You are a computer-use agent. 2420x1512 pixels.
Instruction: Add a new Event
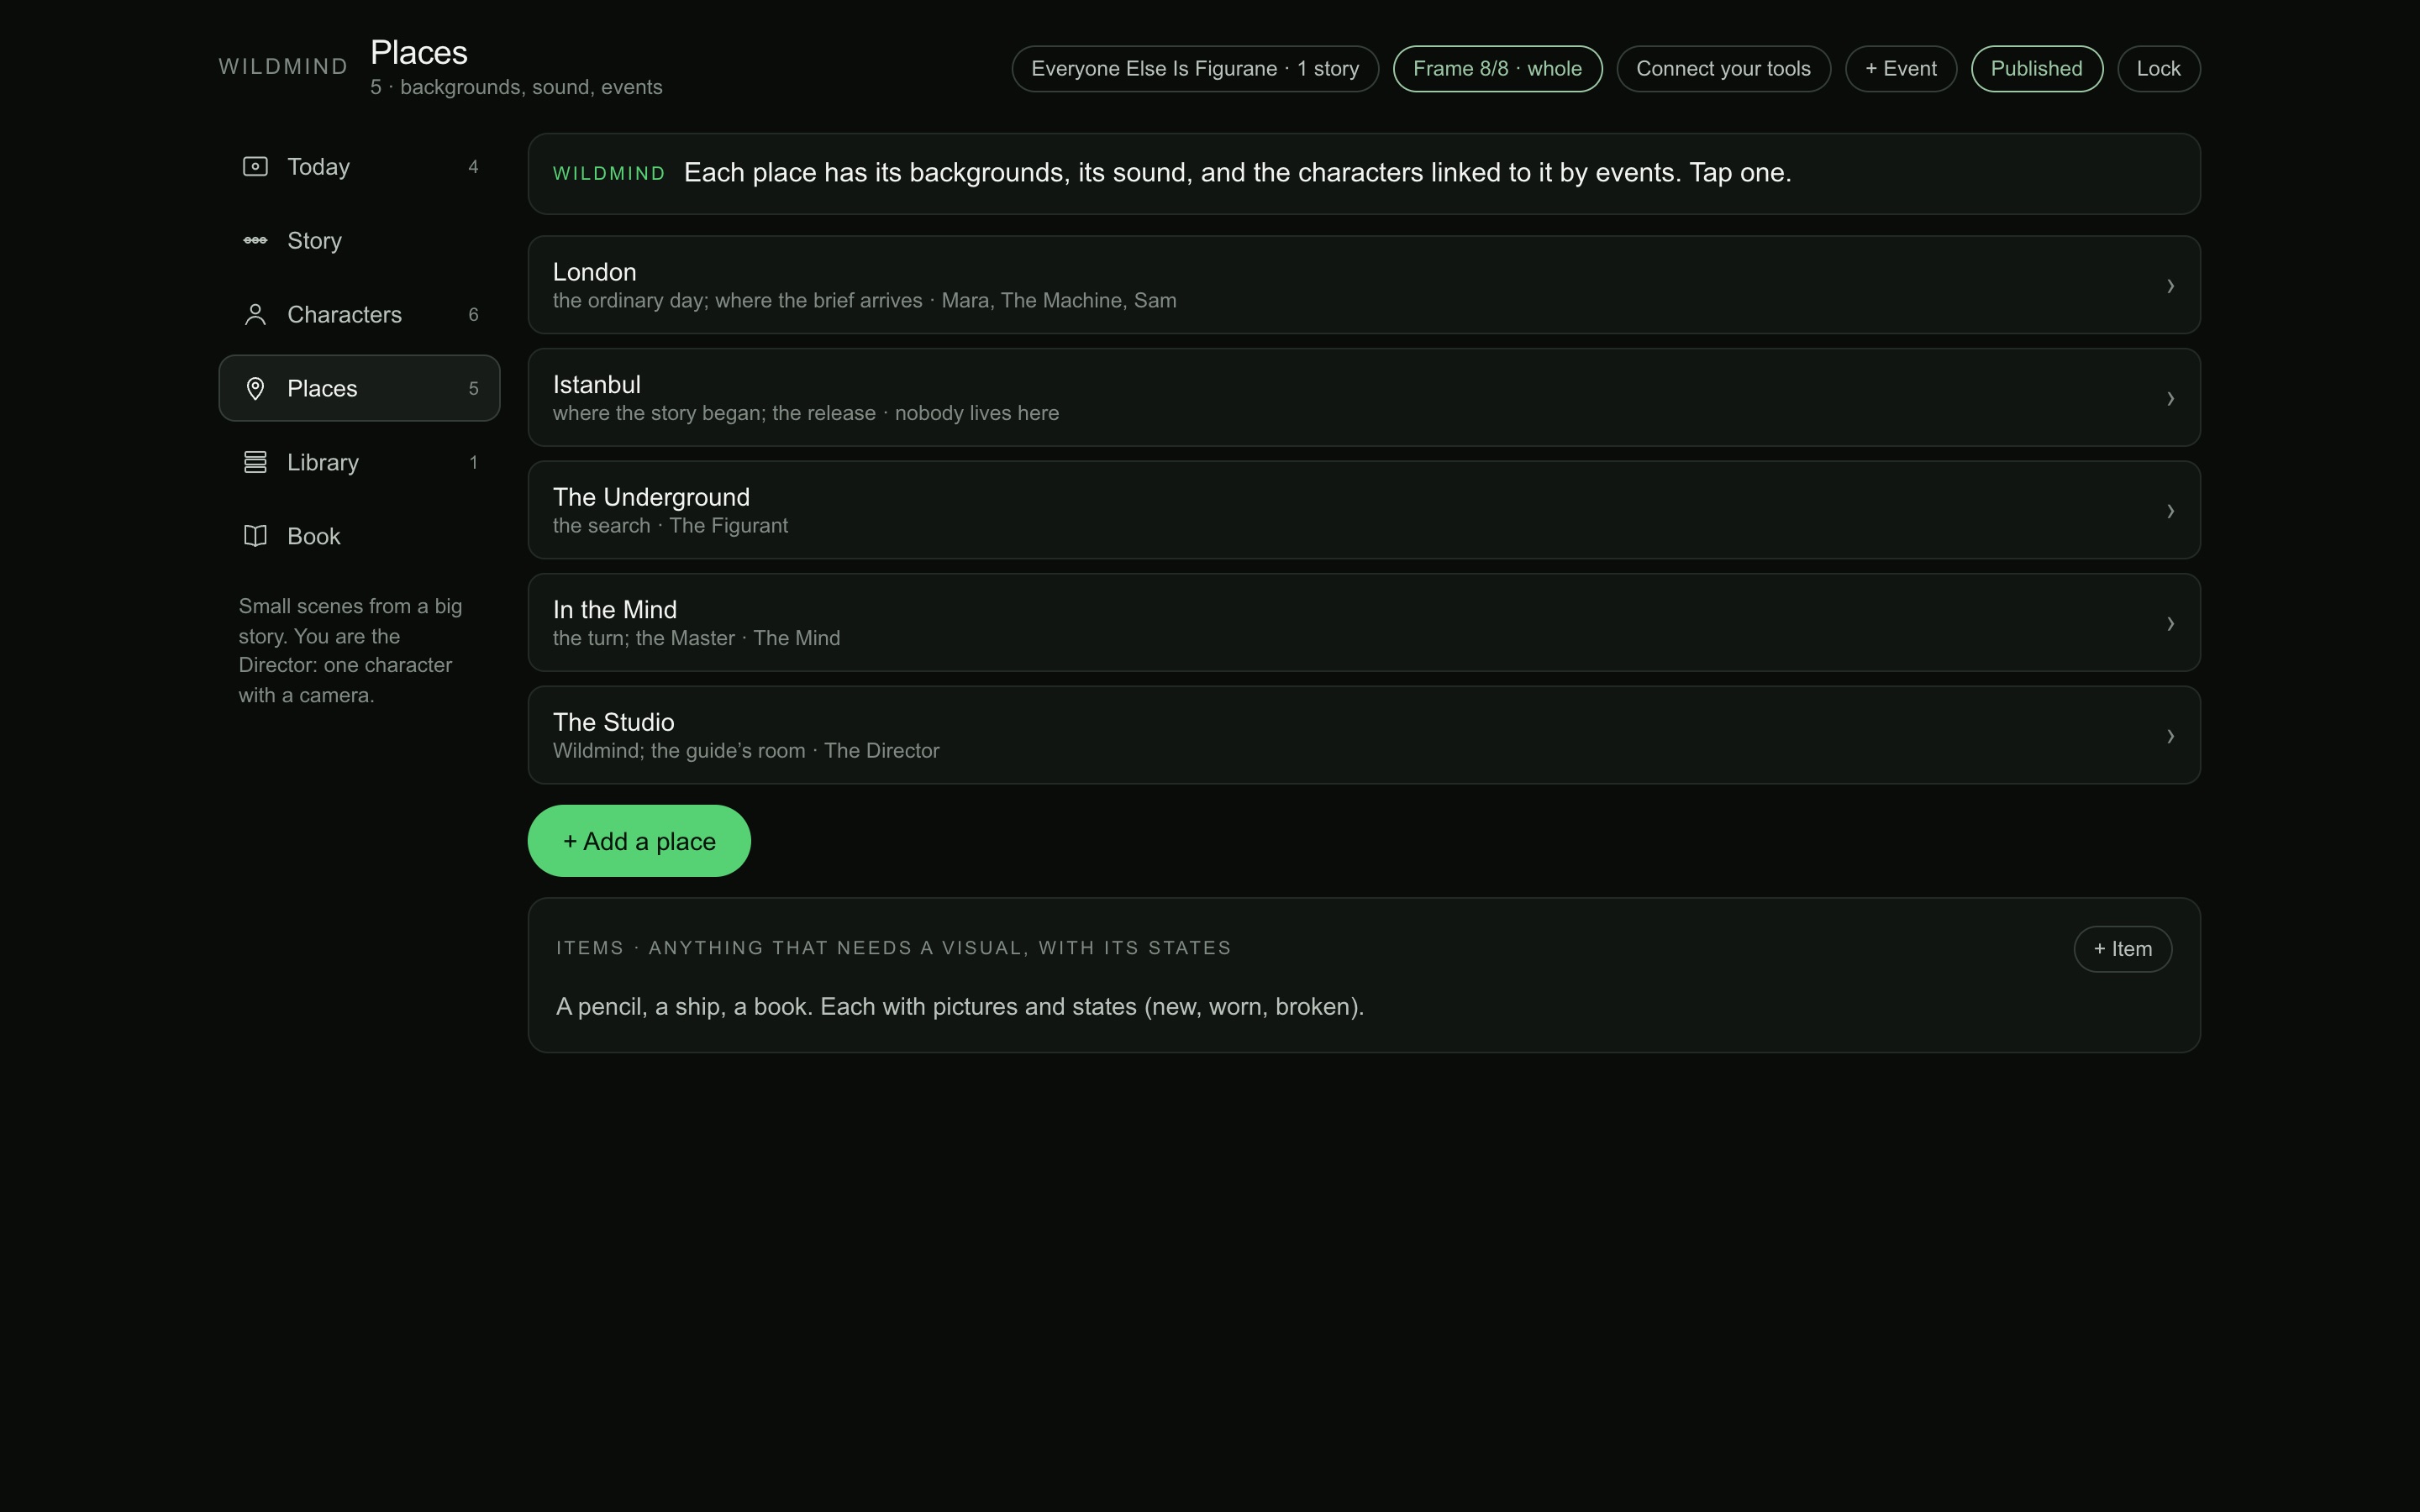pyautogui.click(x=1900, y=69)
